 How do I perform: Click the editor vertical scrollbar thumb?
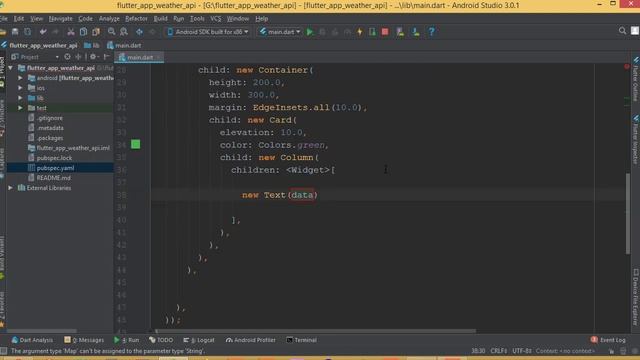pyautogui.click(x=628, y=214)
